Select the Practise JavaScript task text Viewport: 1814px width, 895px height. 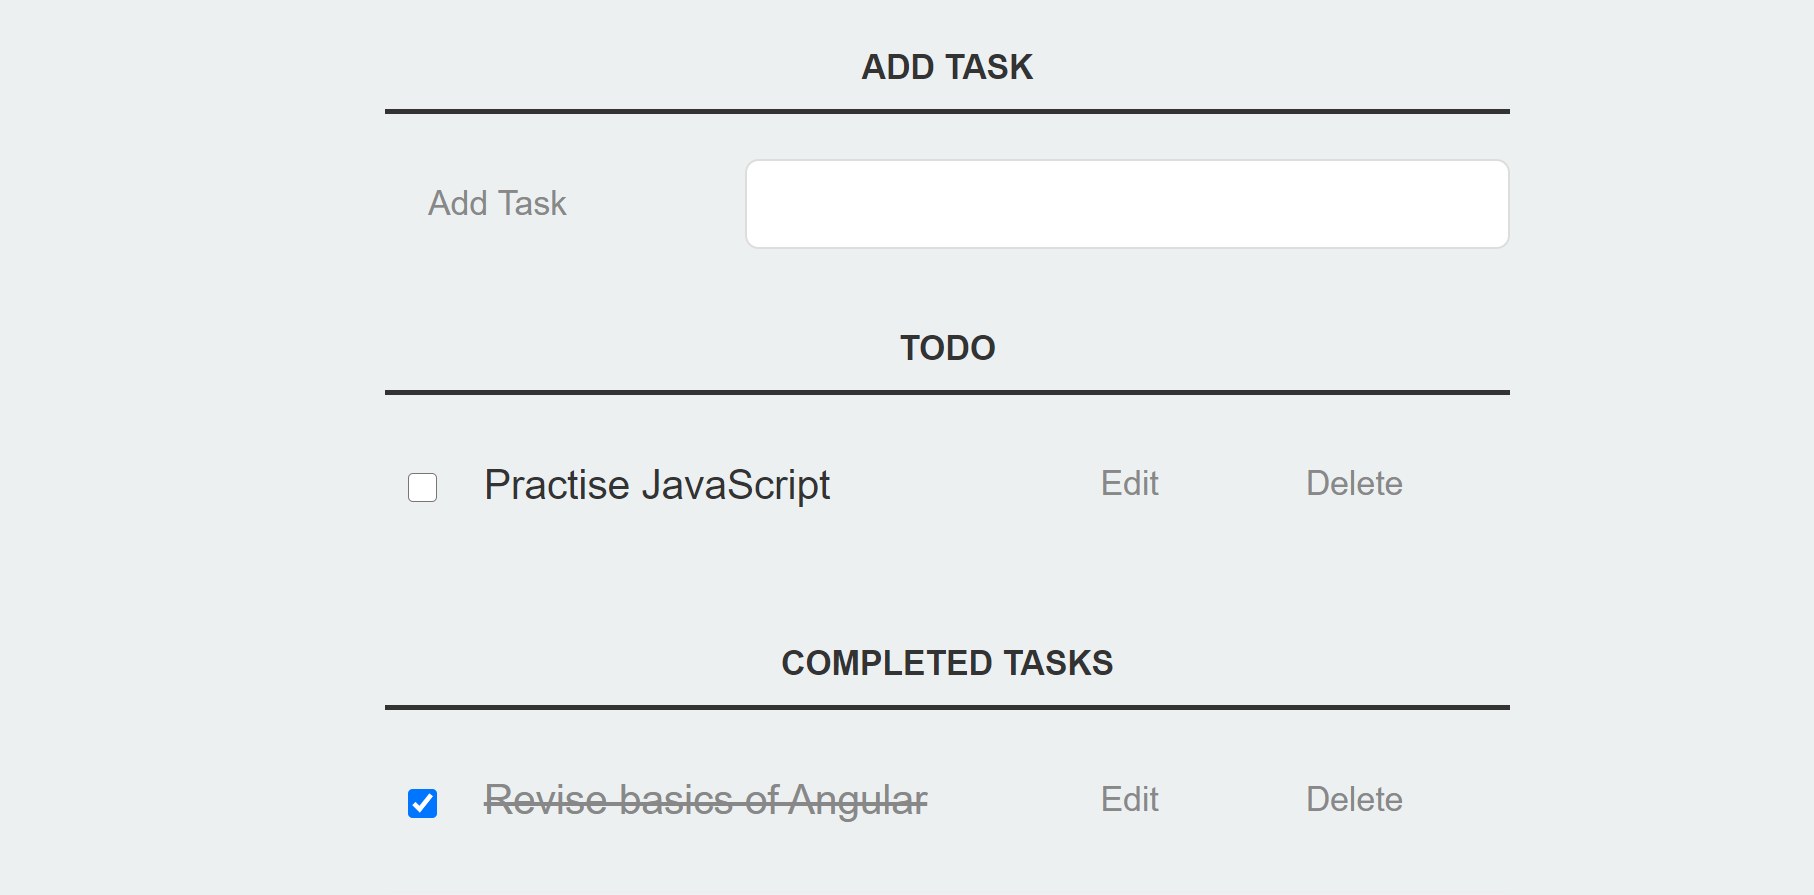(x=656, y=485)
